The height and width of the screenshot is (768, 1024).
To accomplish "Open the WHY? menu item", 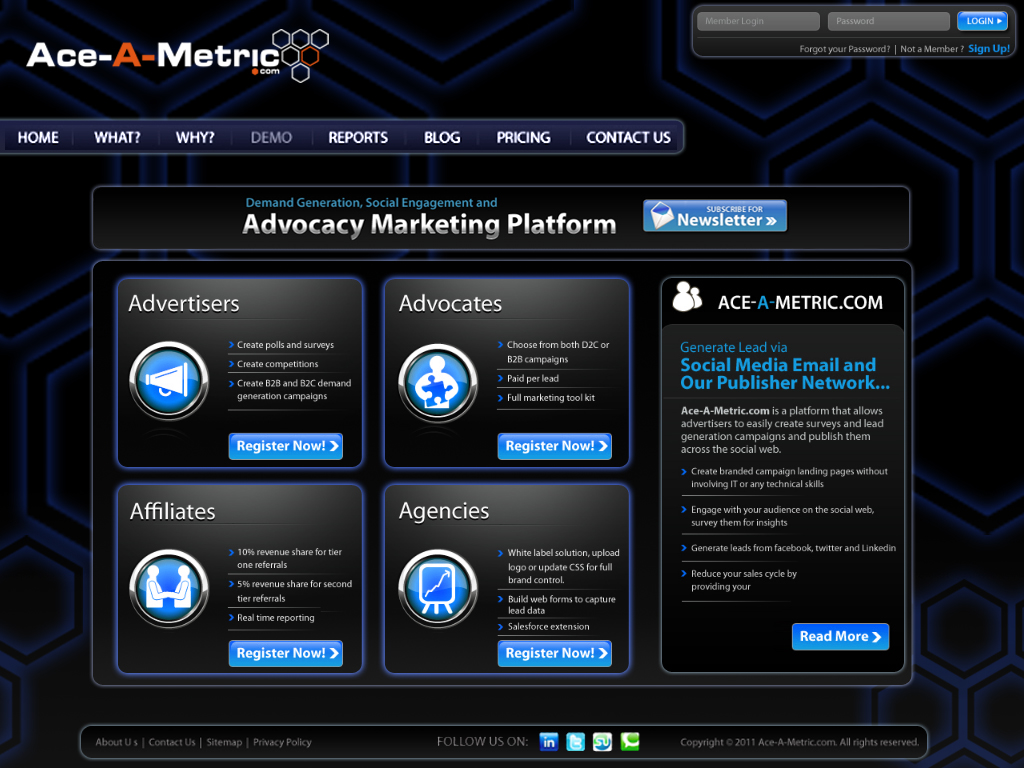I will [195, 138].
